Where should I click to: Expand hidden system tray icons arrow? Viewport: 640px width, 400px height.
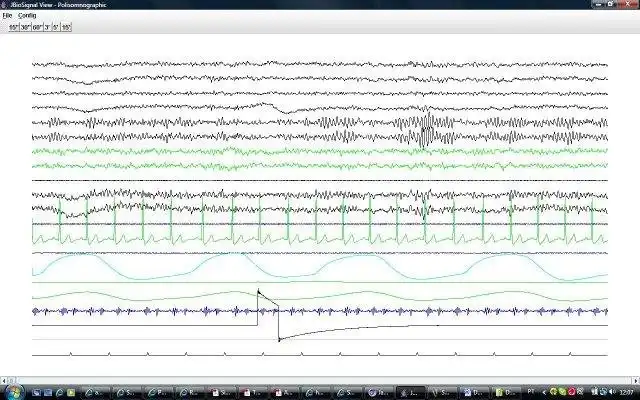tap(544, 392)
